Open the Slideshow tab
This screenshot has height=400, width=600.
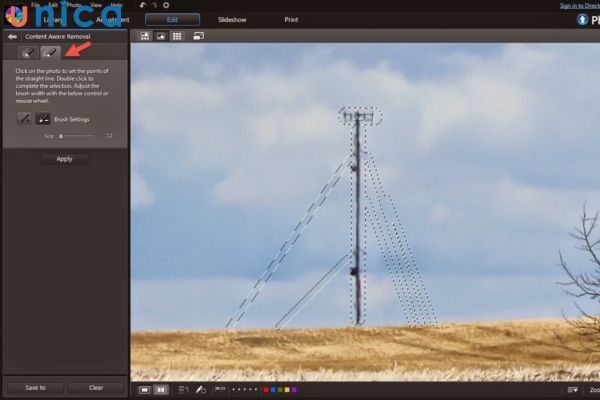tap(232, 19)
